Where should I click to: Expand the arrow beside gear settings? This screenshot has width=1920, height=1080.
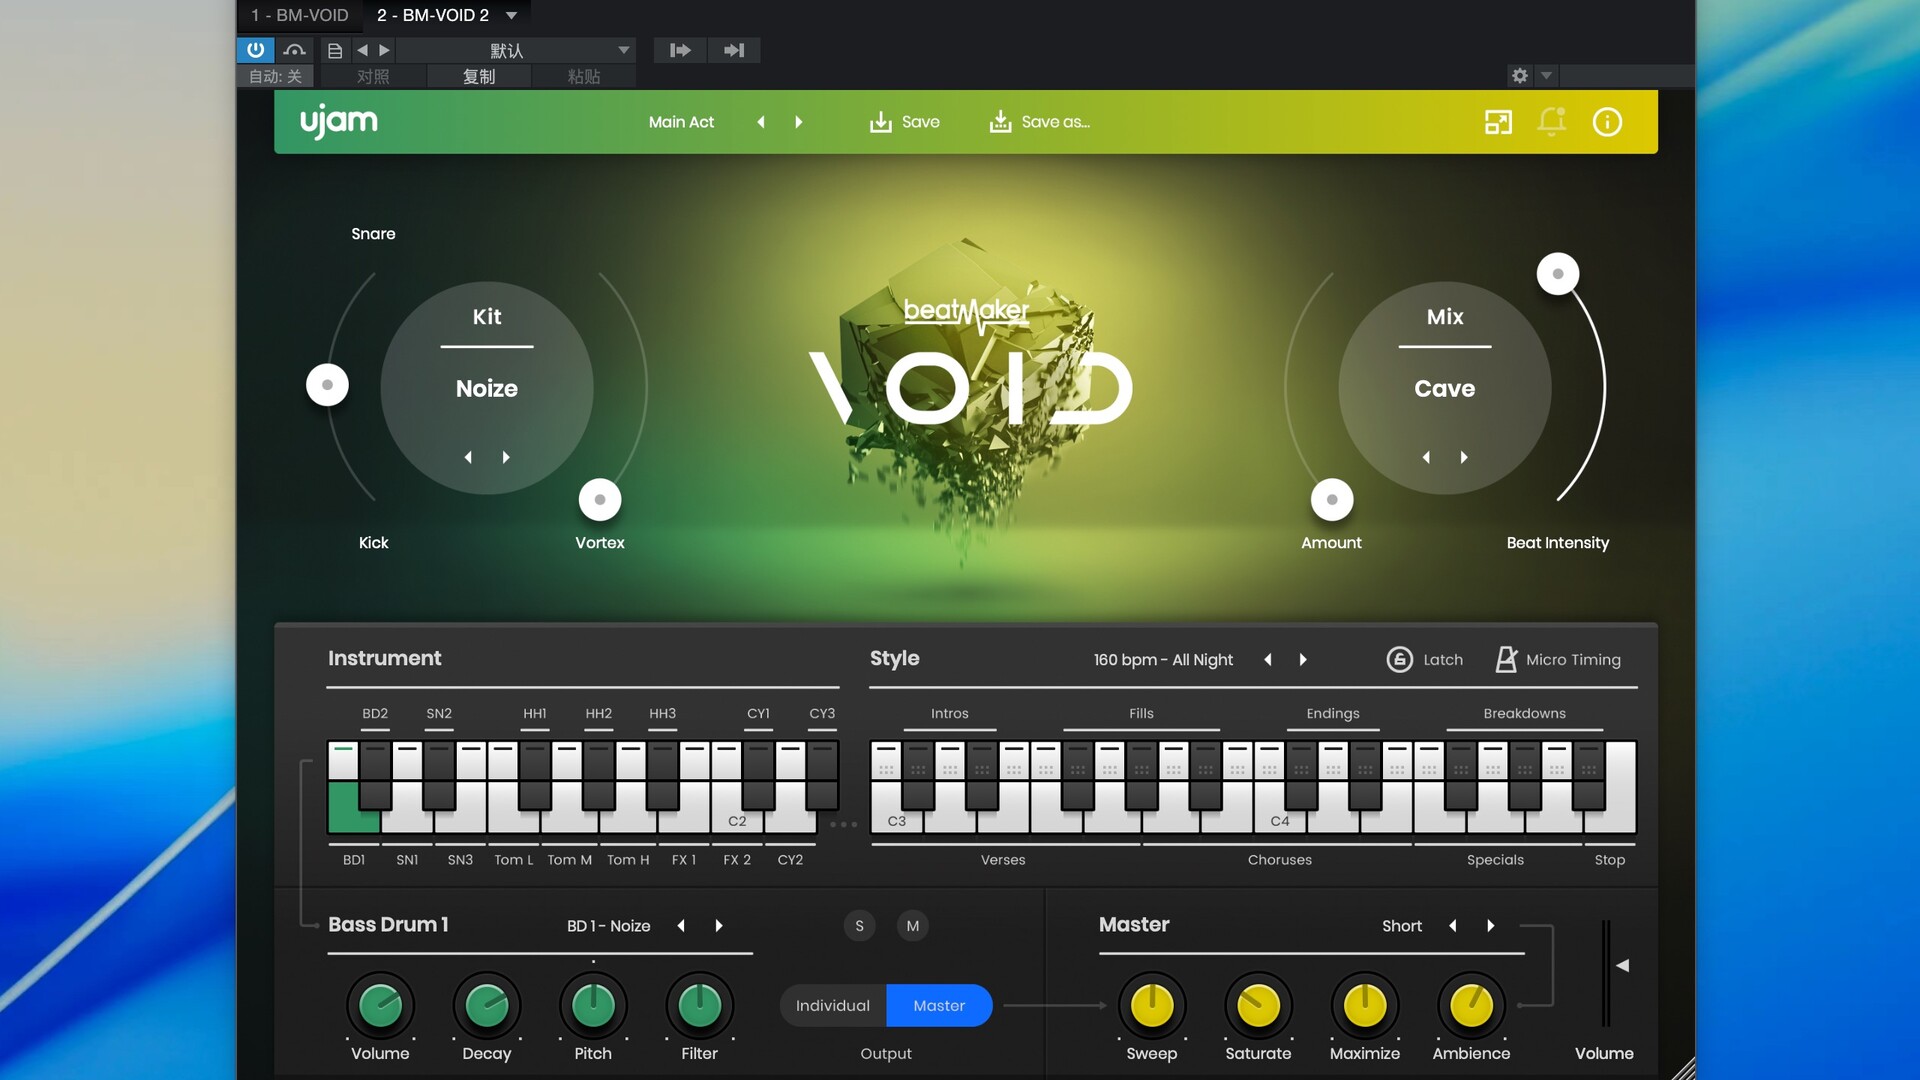click(x=1546, y=76)
